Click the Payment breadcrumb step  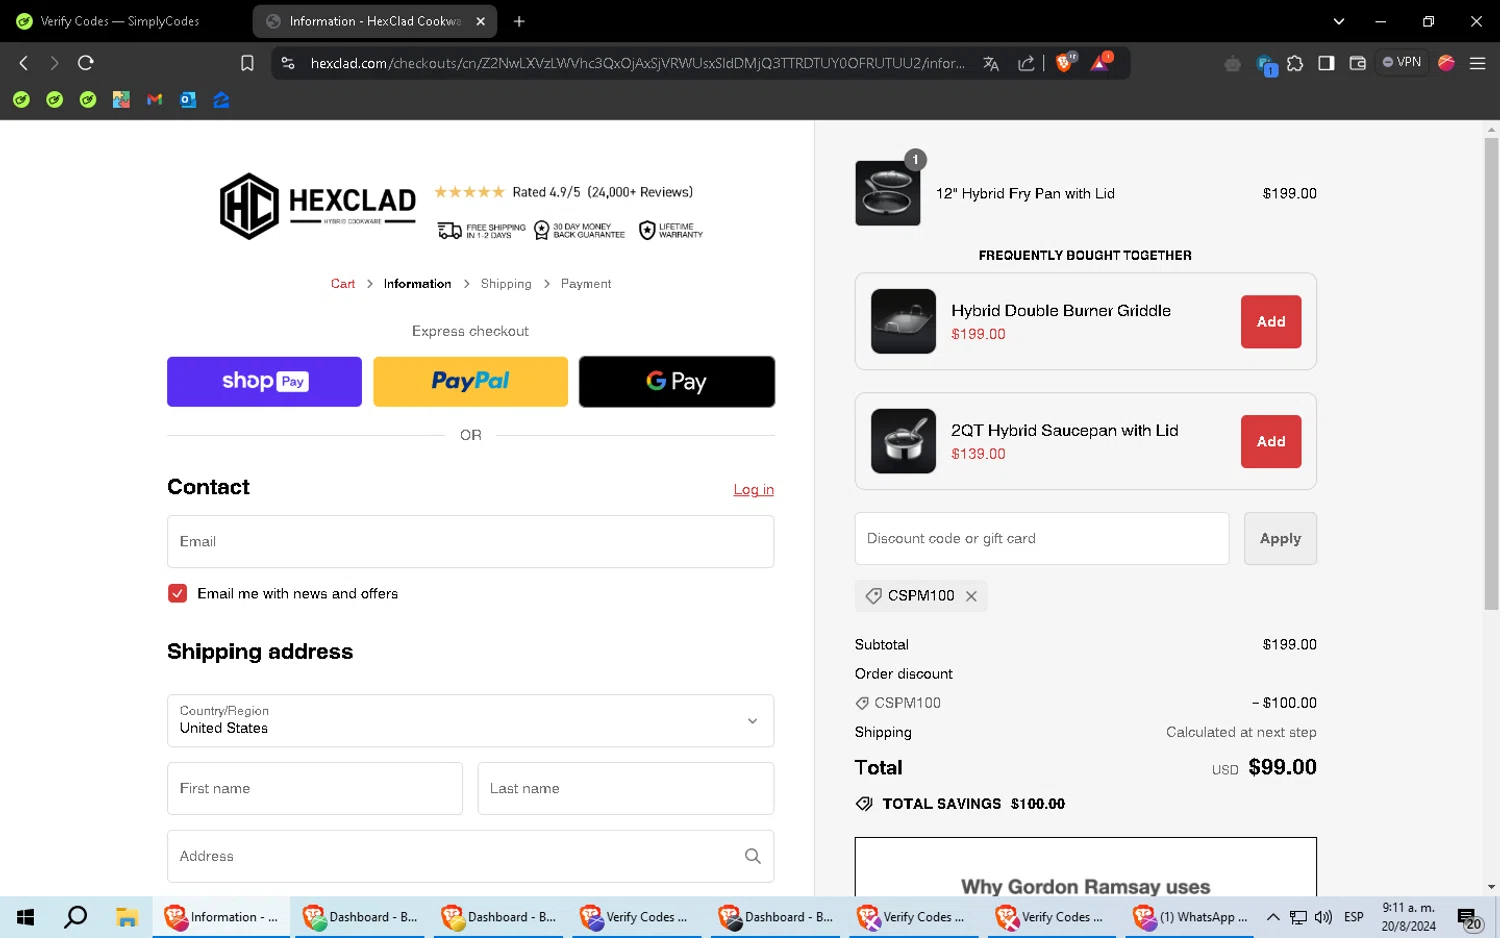point(586,284)
